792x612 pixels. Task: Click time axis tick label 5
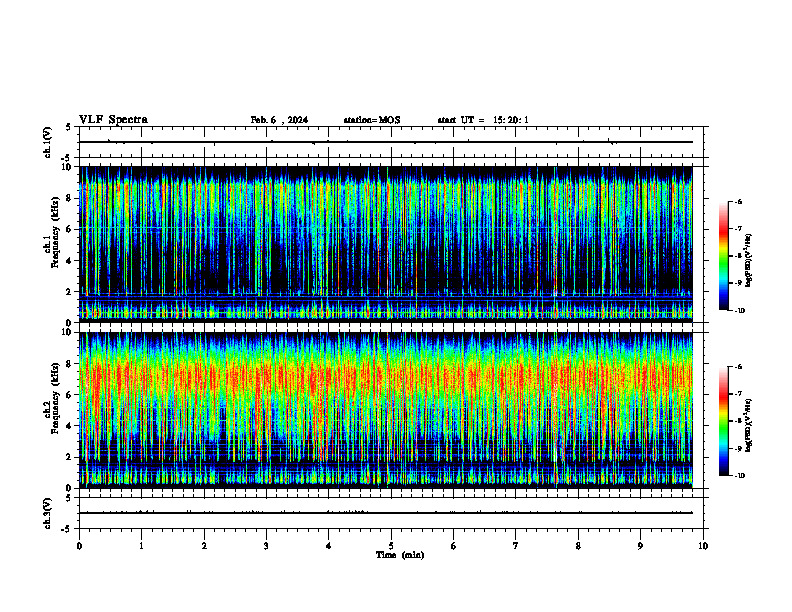tap(391, 546)
